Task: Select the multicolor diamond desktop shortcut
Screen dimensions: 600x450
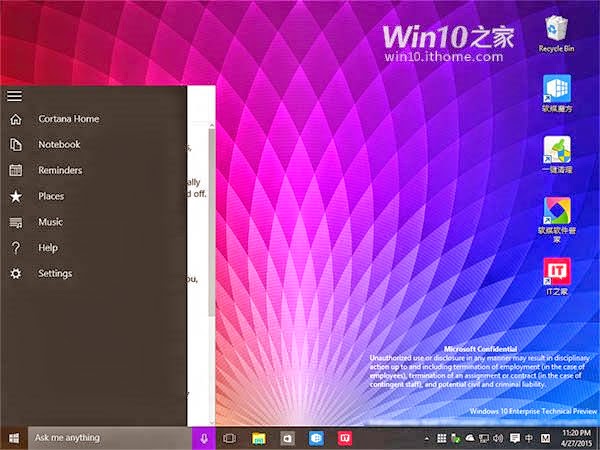Action: pyautogui.click(x=557, y=220)
